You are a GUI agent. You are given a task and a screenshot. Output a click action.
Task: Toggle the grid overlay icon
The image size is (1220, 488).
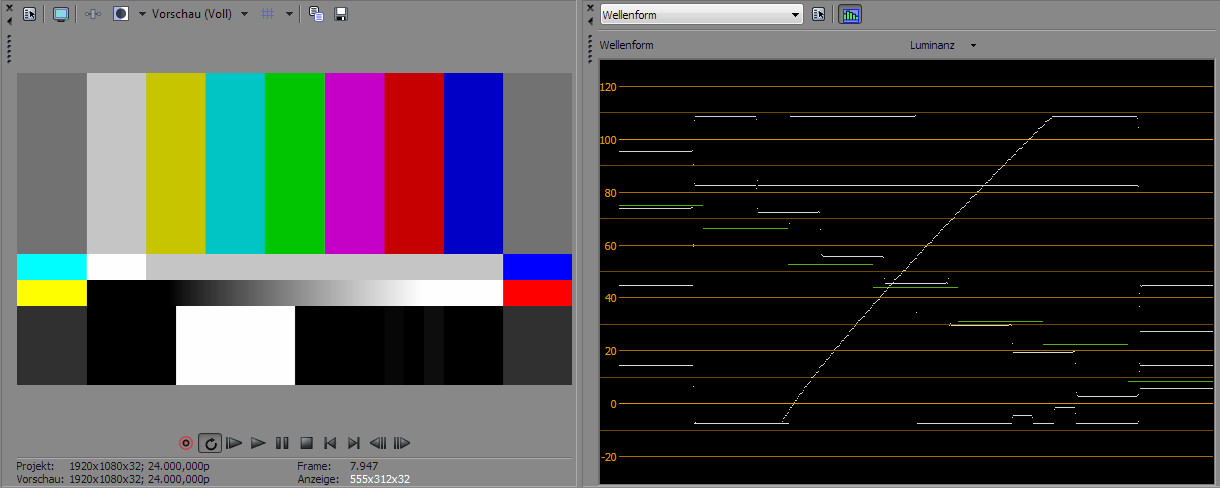pyautogui.click(x=267, y=14)
